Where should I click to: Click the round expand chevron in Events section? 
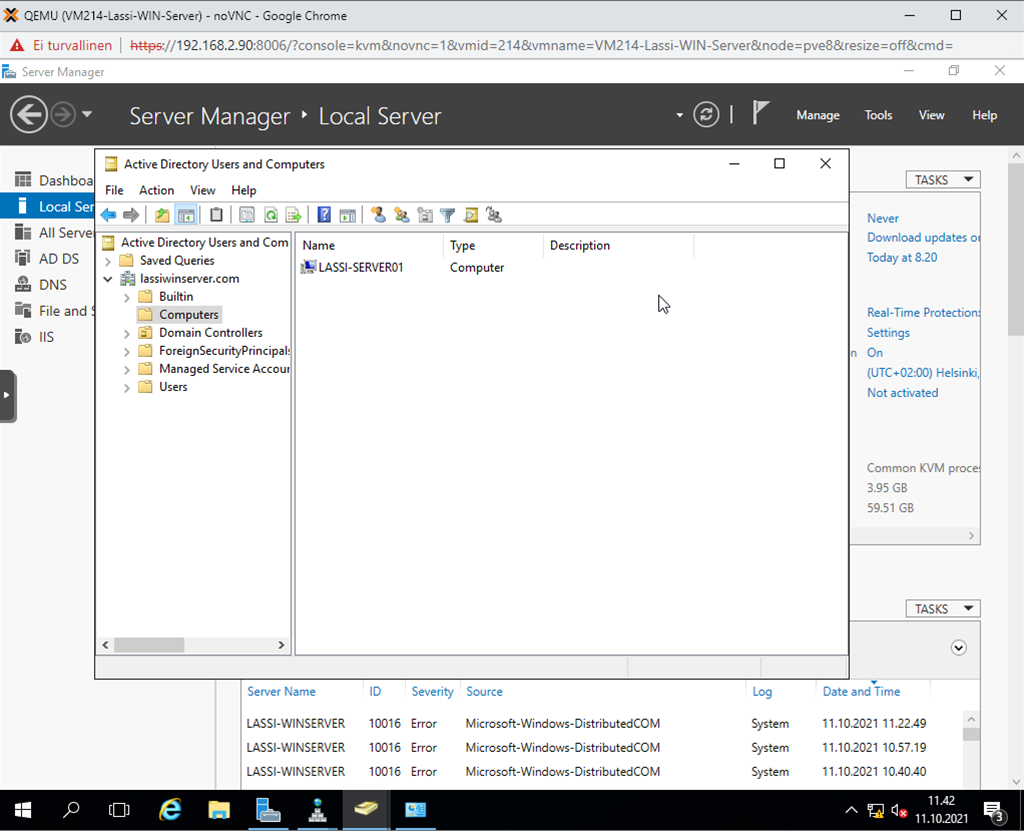point(958,648)
